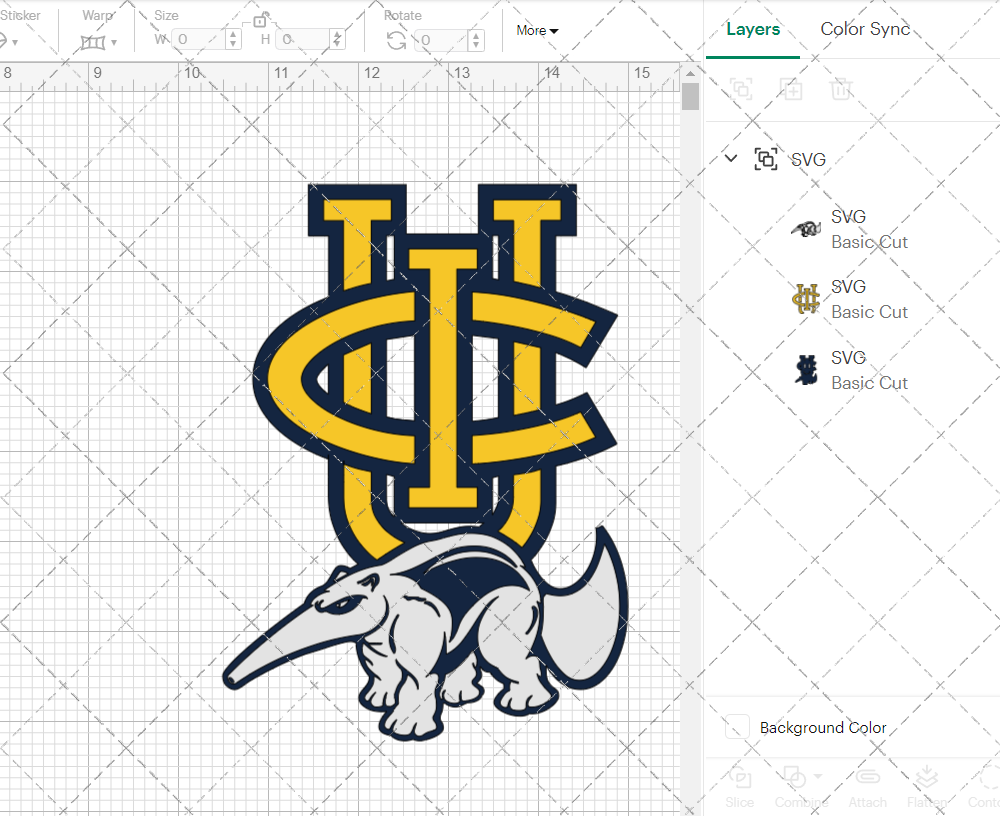Toggle the size aspect ratio lock
This screenshot has height=816, width=1000.
point(260,20)
